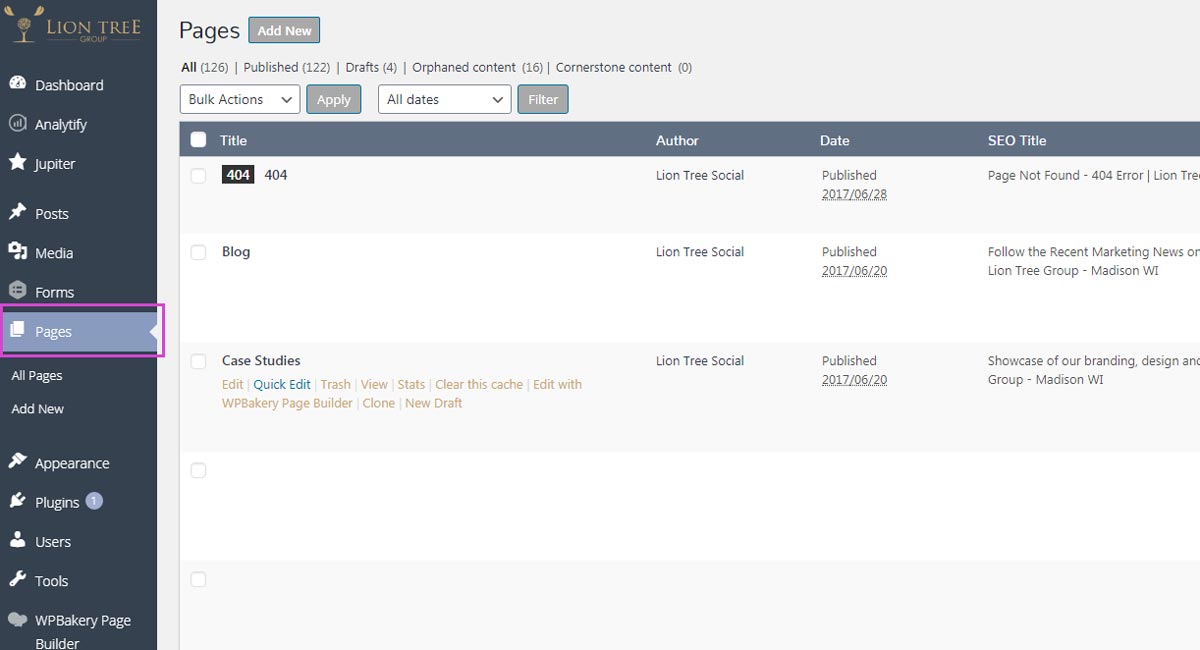This screenshot has width=1200, height=650.
Task: Sort by the Title column header
Action: pos(233,140)
